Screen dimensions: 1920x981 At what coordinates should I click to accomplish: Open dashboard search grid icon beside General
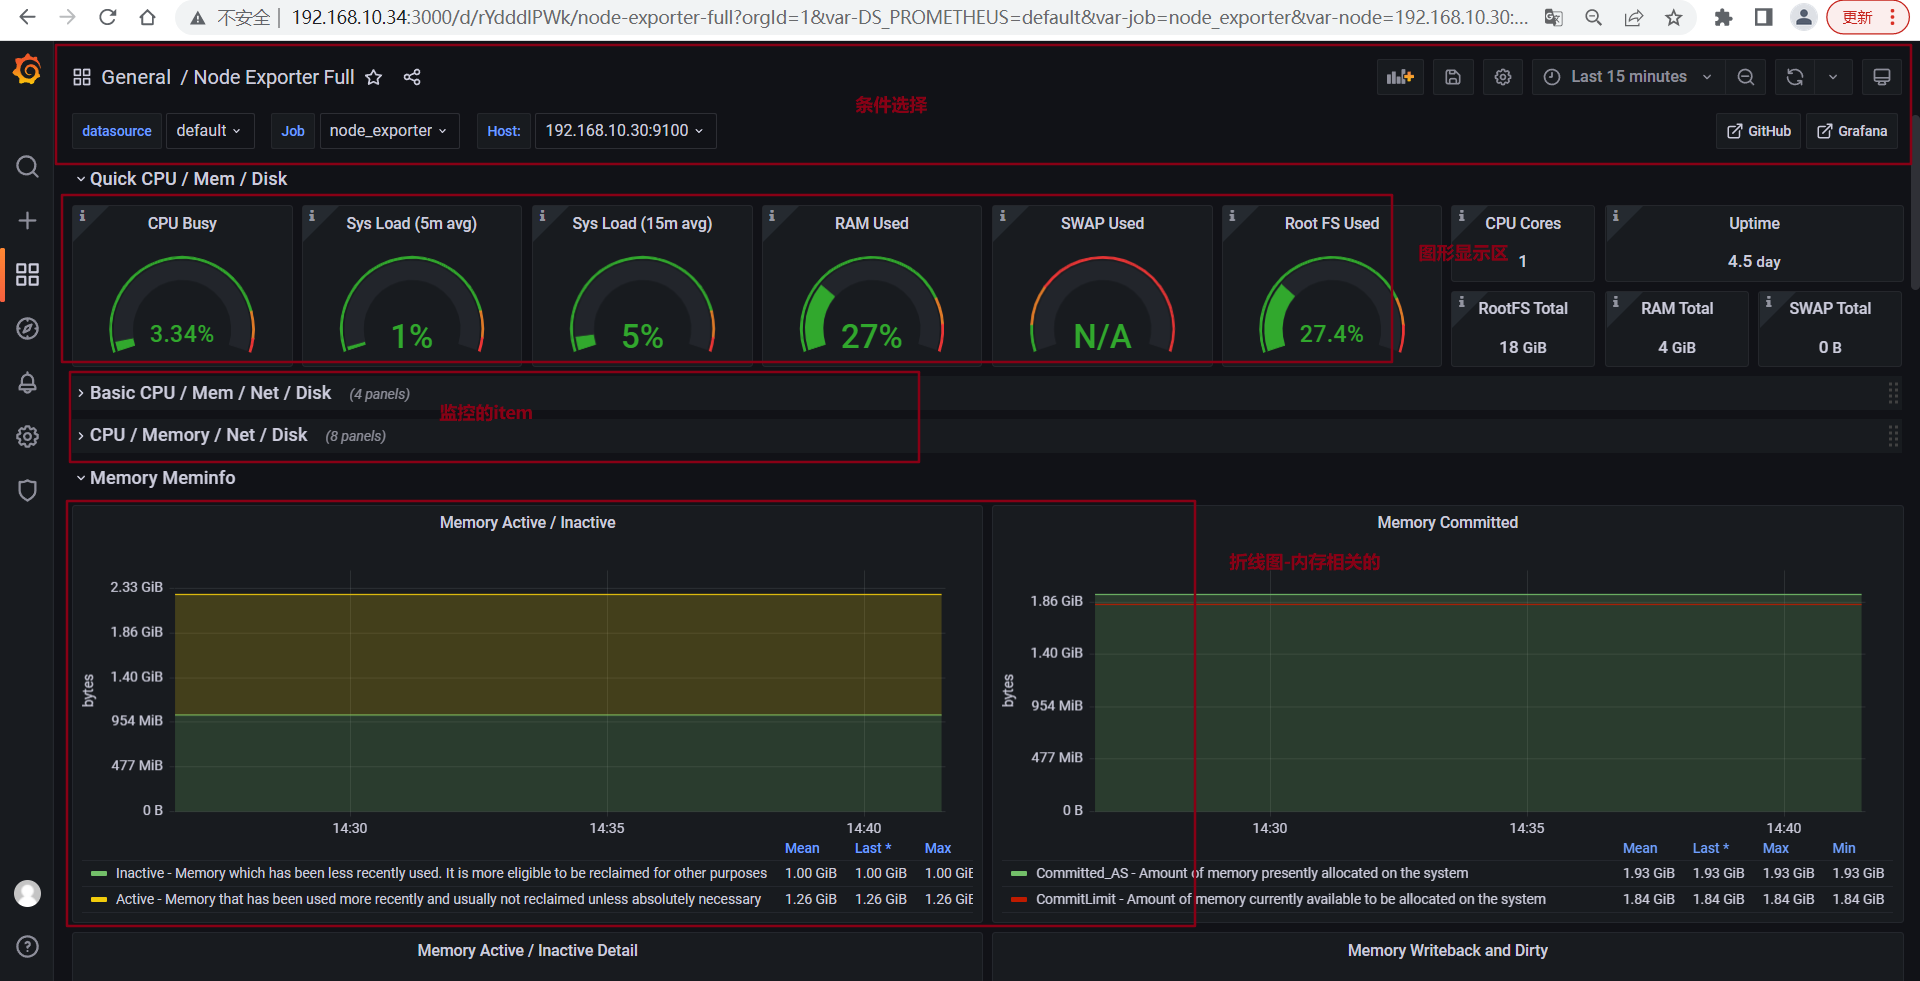coord(82,77)
